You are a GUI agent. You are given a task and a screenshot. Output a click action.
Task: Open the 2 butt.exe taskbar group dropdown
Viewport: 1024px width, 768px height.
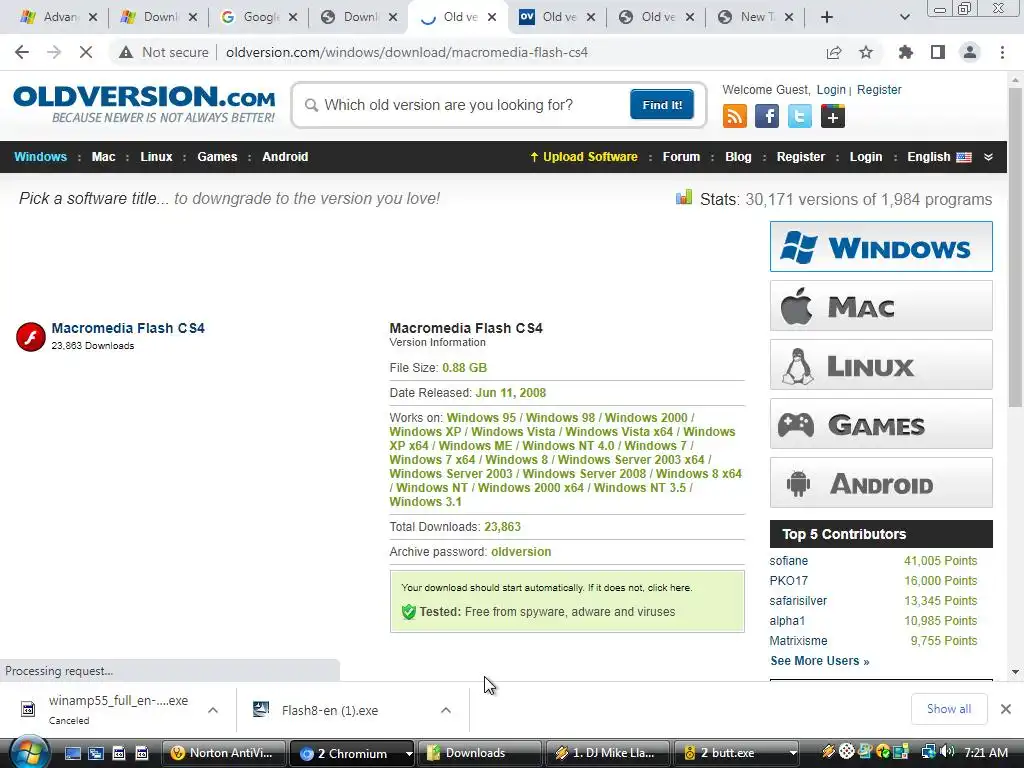point(793,754)
